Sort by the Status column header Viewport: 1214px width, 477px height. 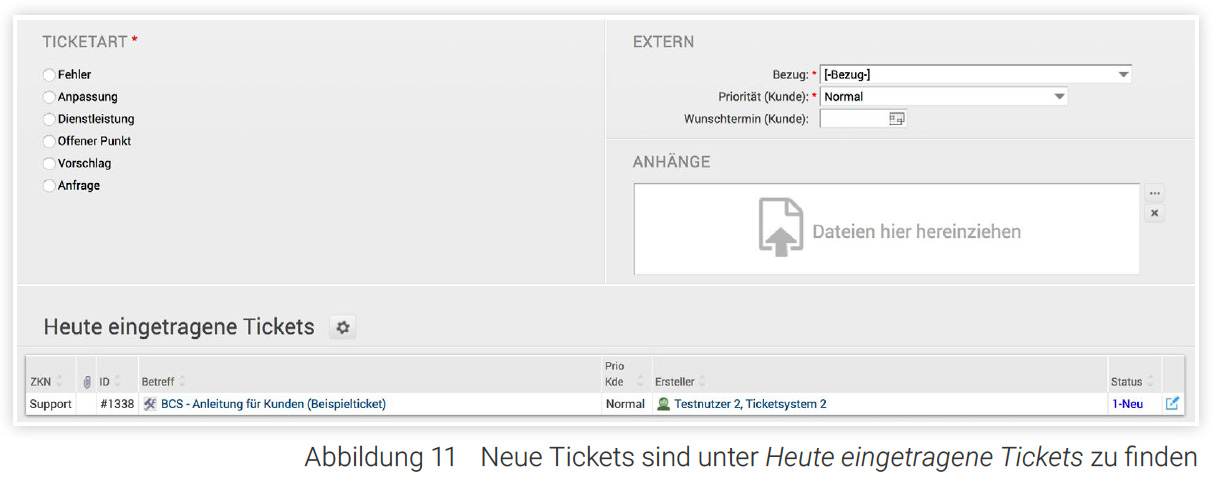(x=1126, y=382)
